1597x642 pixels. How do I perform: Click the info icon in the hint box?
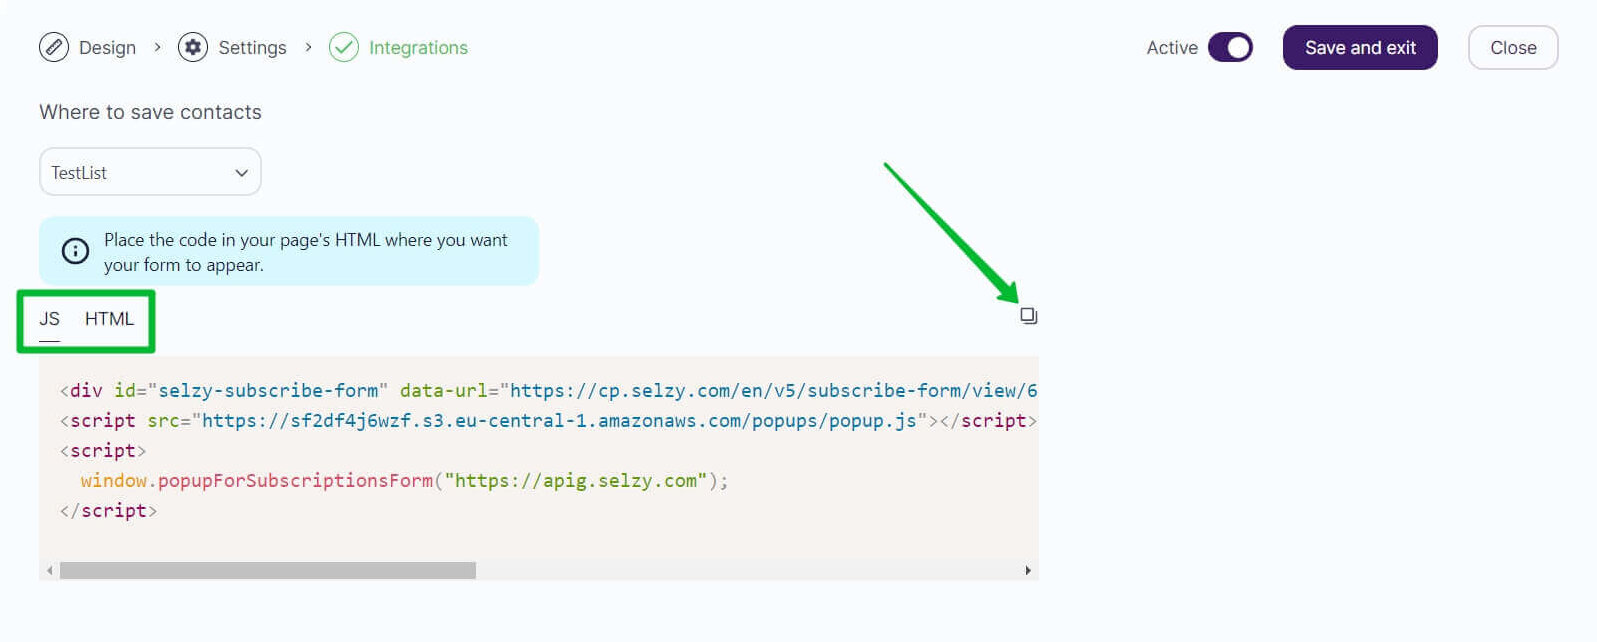pos(75,251)
